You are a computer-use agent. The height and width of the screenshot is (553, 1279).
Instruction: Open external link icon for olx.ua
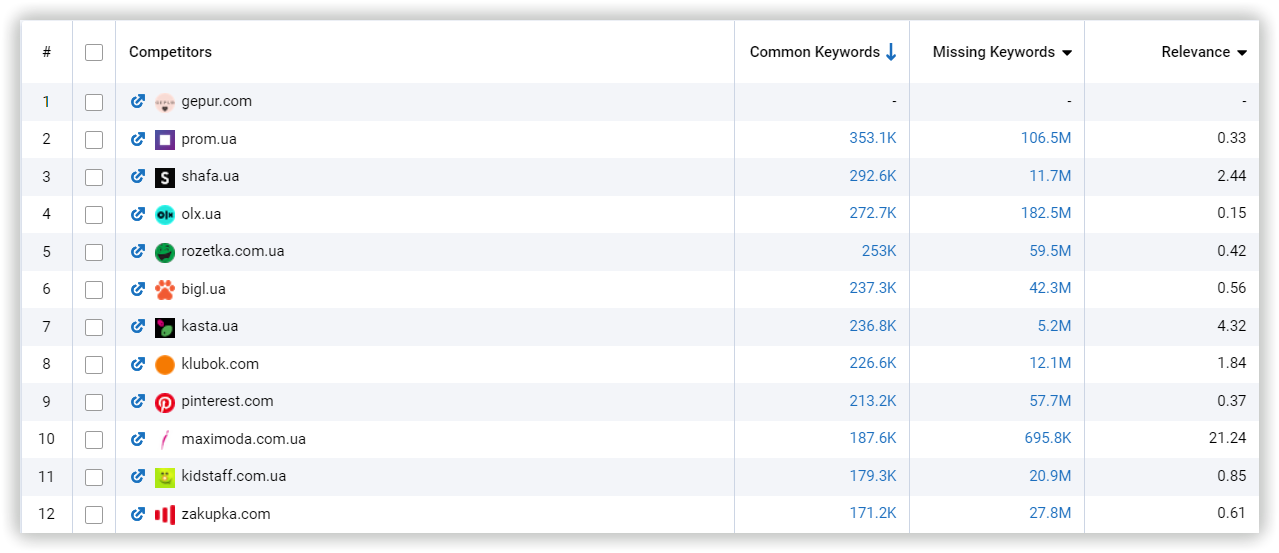[138, 214]
